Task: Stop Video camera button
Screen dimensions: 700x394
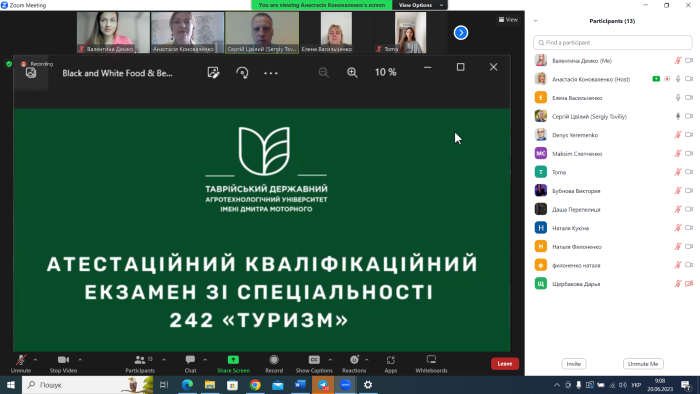Action: tap(63, 364)
